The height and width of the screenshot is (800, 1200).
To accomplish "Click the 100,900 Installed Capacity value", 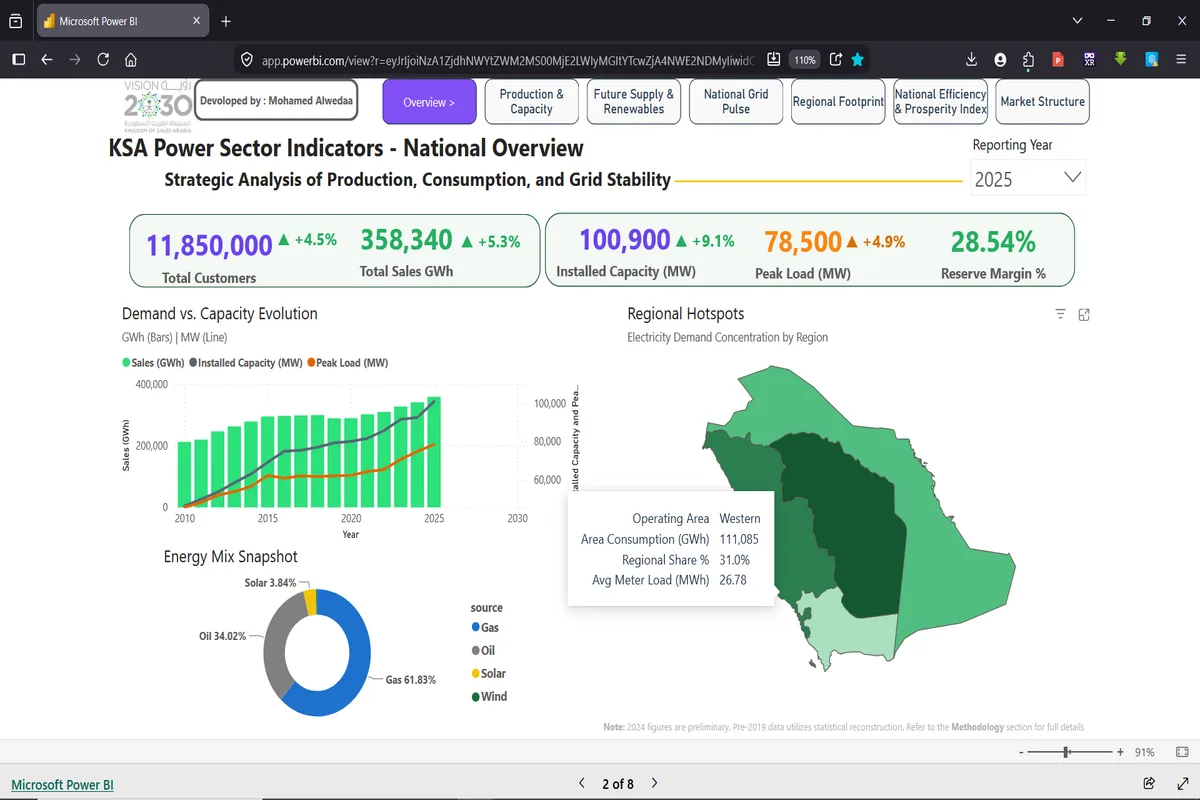I will pyautogui.click(x=625, y=240).
